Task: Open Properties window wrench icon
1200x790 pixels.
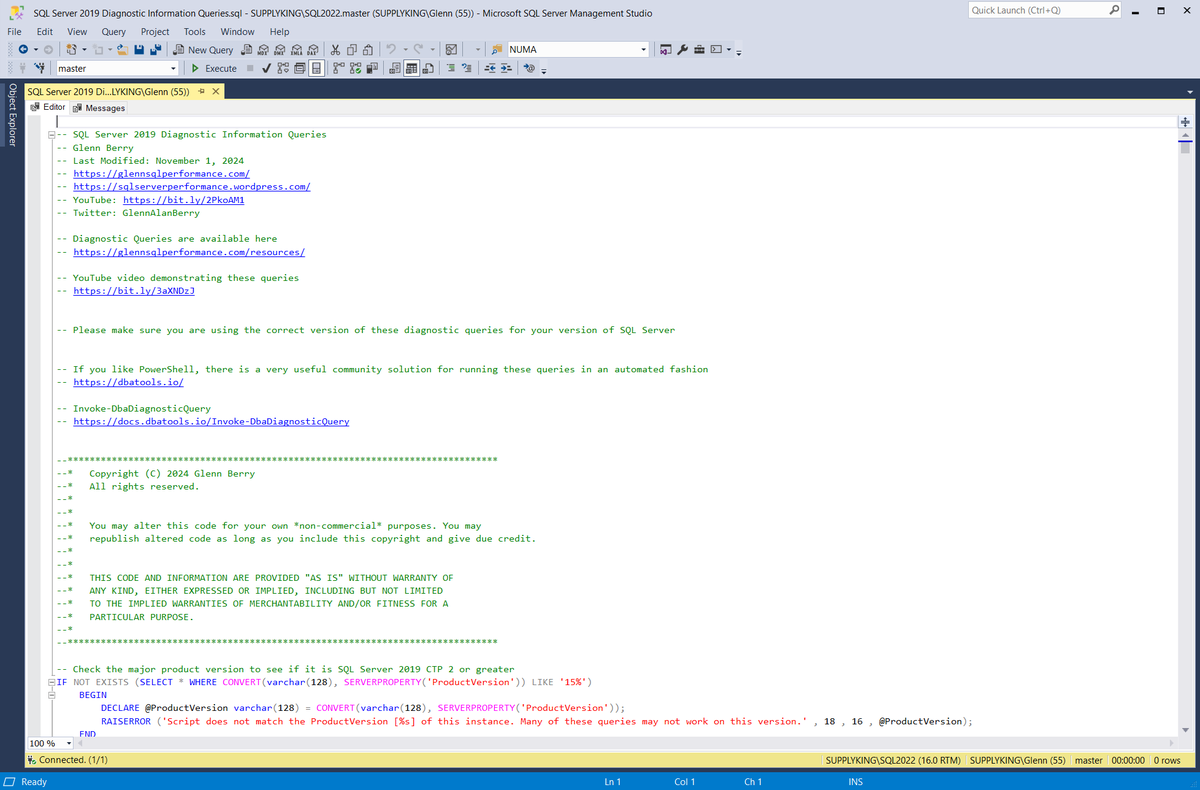Action: point(682,49)
